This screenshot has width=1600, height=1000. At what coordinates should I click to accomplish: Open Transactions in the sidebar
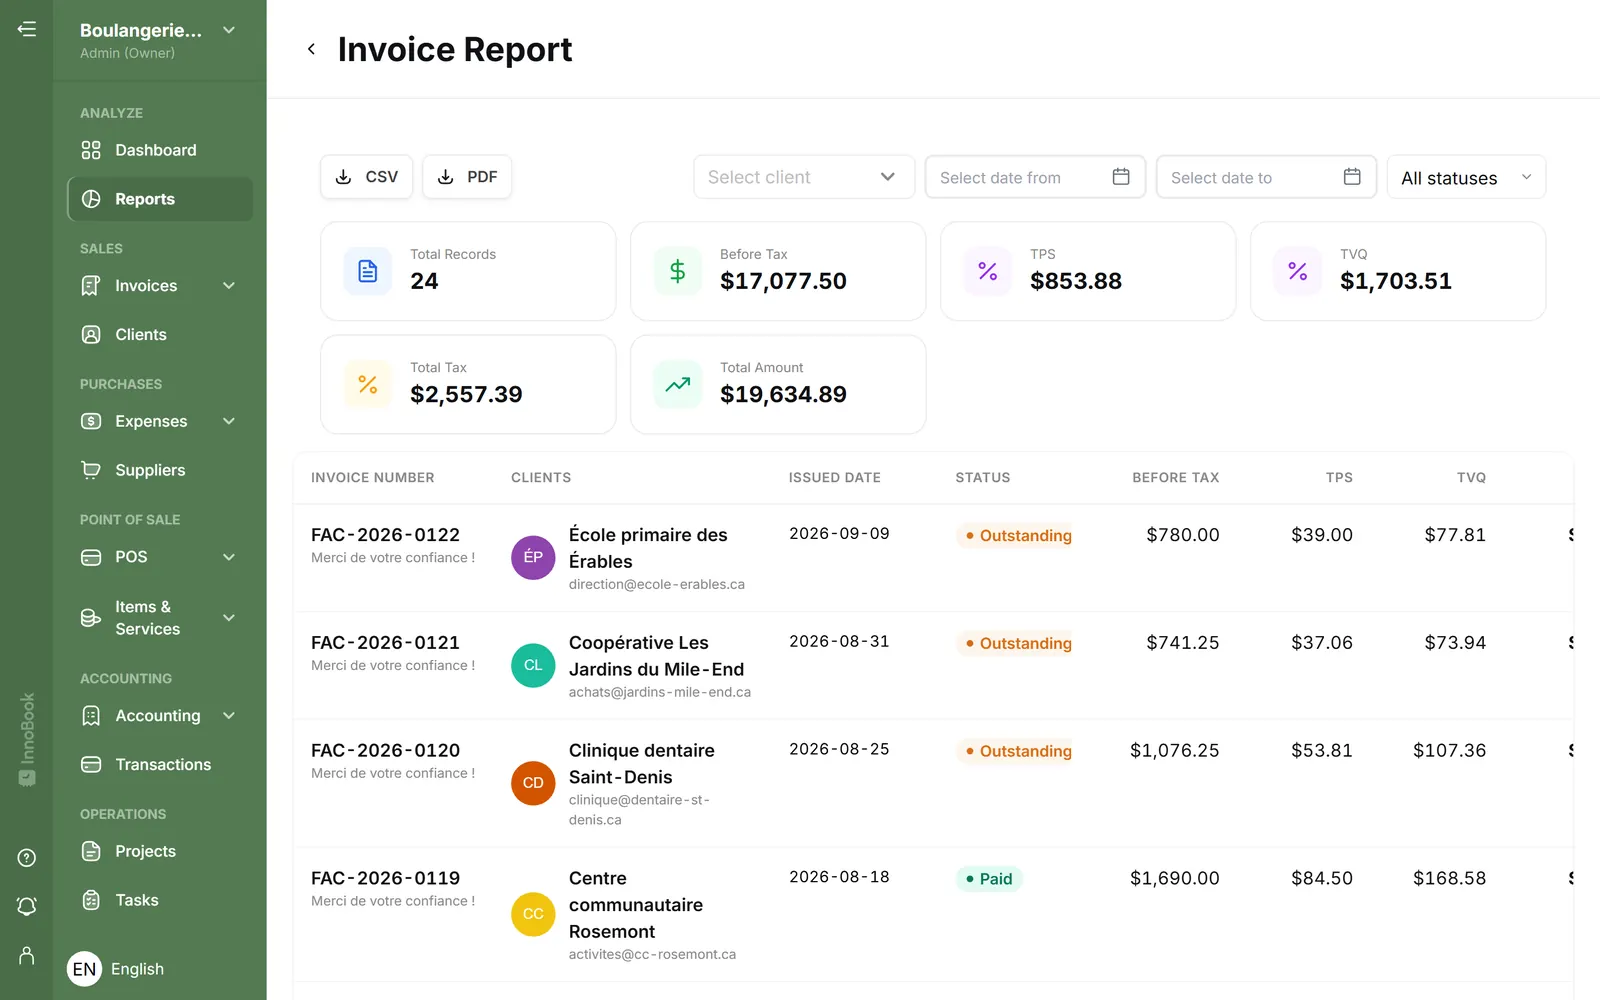[x=160, y=765]
